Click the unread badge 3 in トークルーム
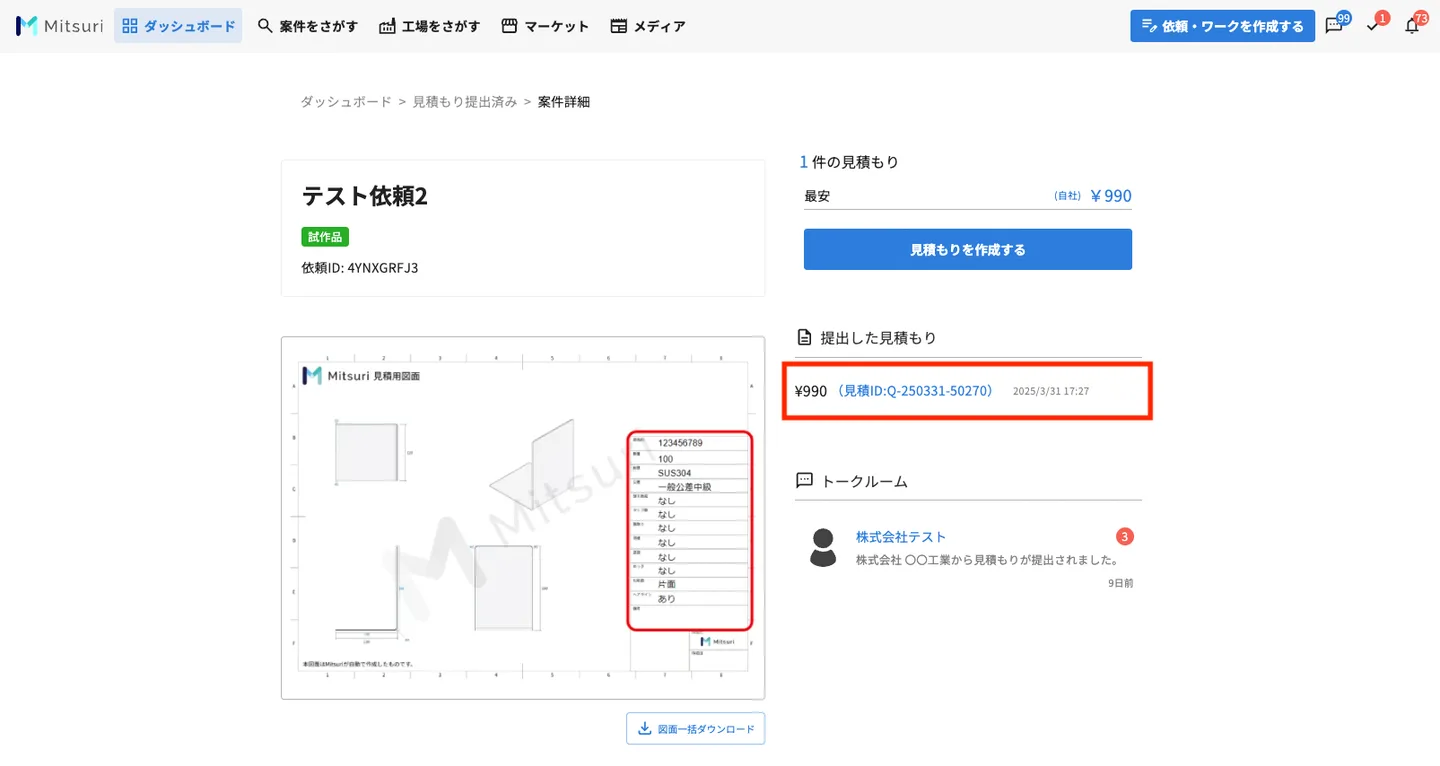Viewport: 1440px width, 766px height. 1124,537
